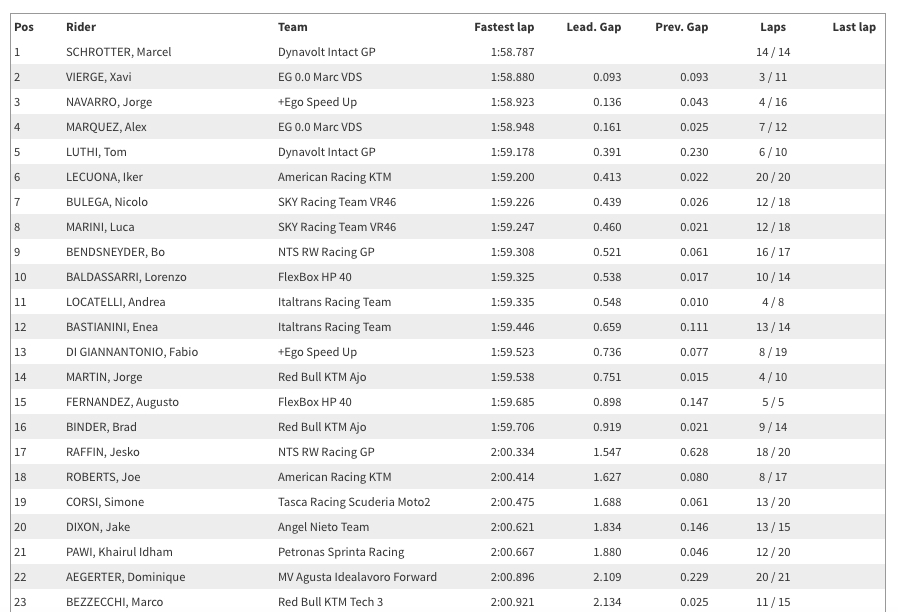Click the Petronas Sprinta Racing team

341,552
